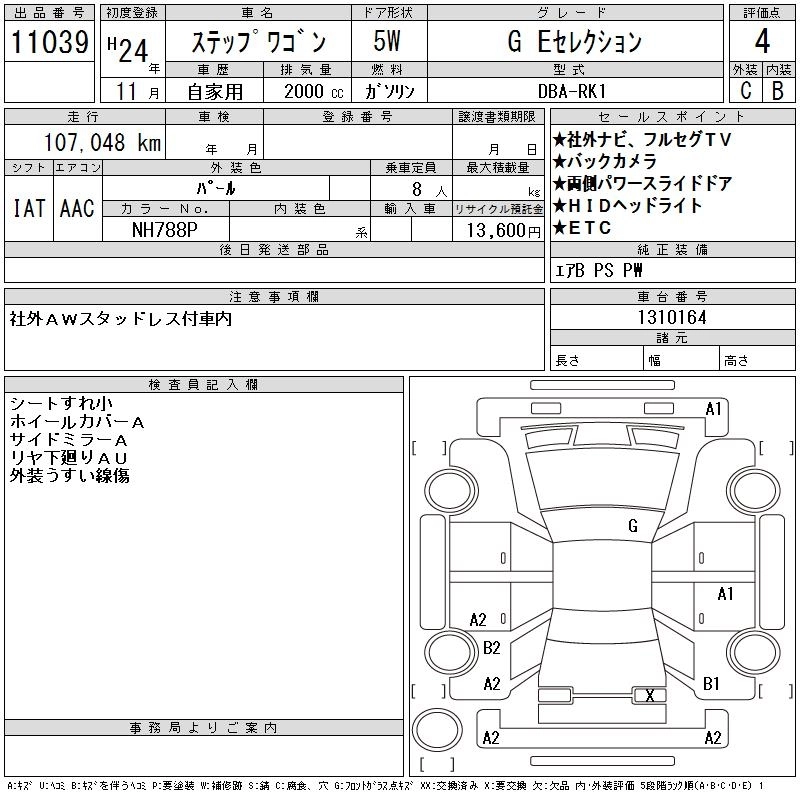The image size is (800, 800).
Task: Click the 高さ dimension label
Action: coord(736,360)
